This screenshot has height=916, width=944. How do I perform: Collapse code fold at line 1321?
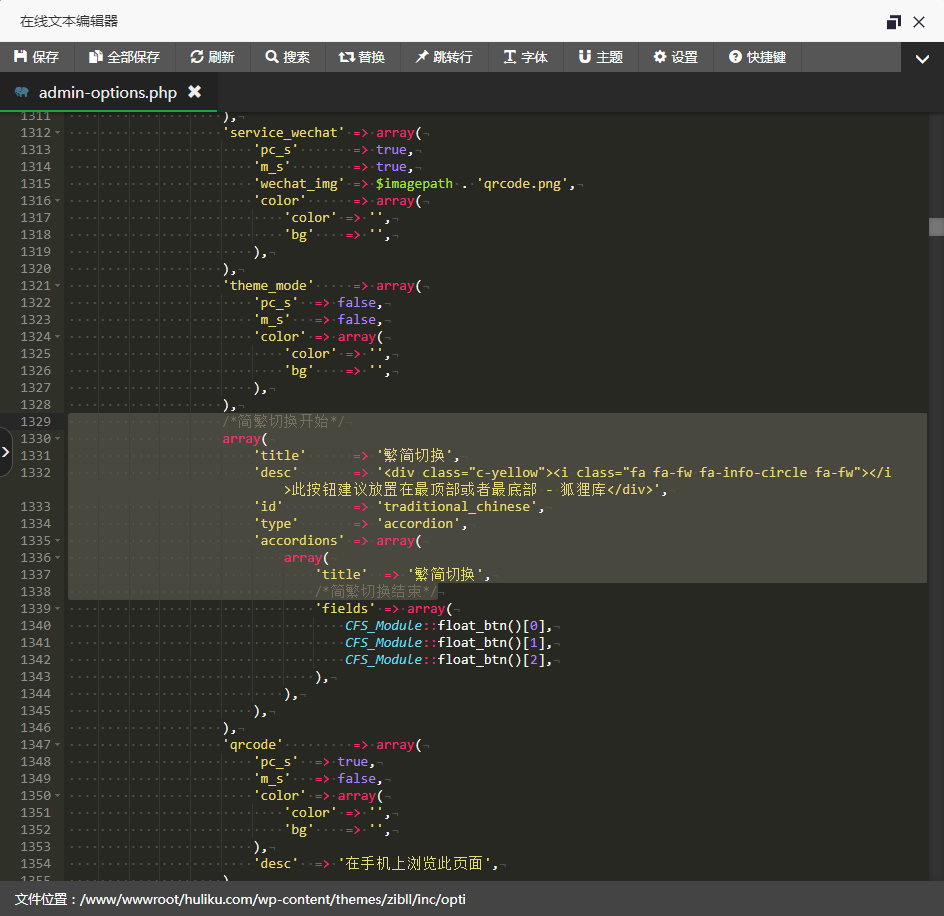[58, 286]
